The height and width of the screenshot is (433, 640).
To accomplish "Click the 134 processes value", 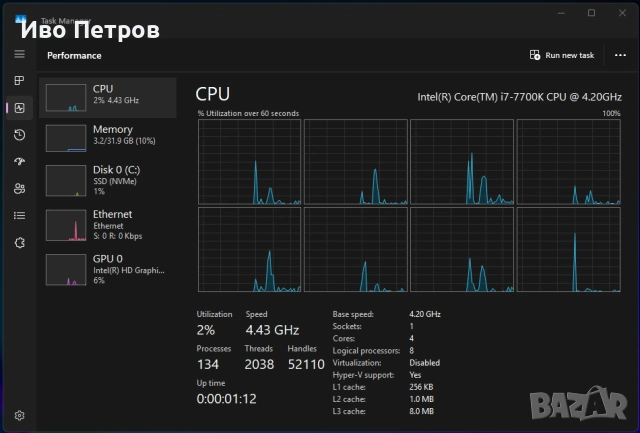I will [x=208, y=364].
